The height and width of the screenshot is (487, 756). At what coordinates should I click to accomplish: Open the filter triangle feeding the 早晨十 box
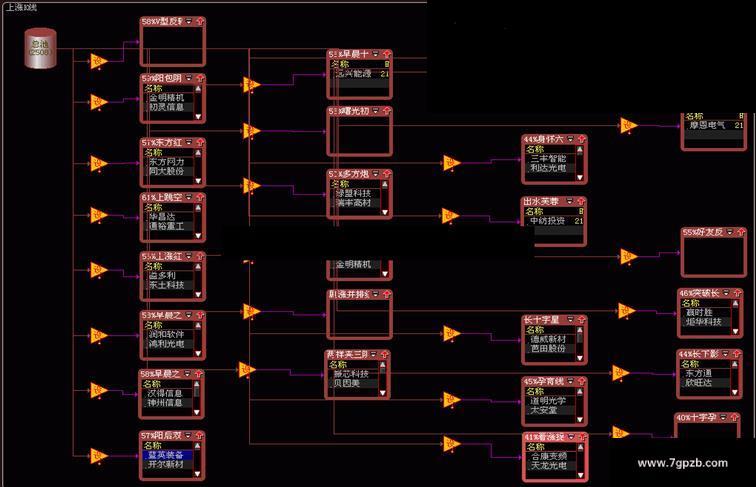tap(251, 85)
